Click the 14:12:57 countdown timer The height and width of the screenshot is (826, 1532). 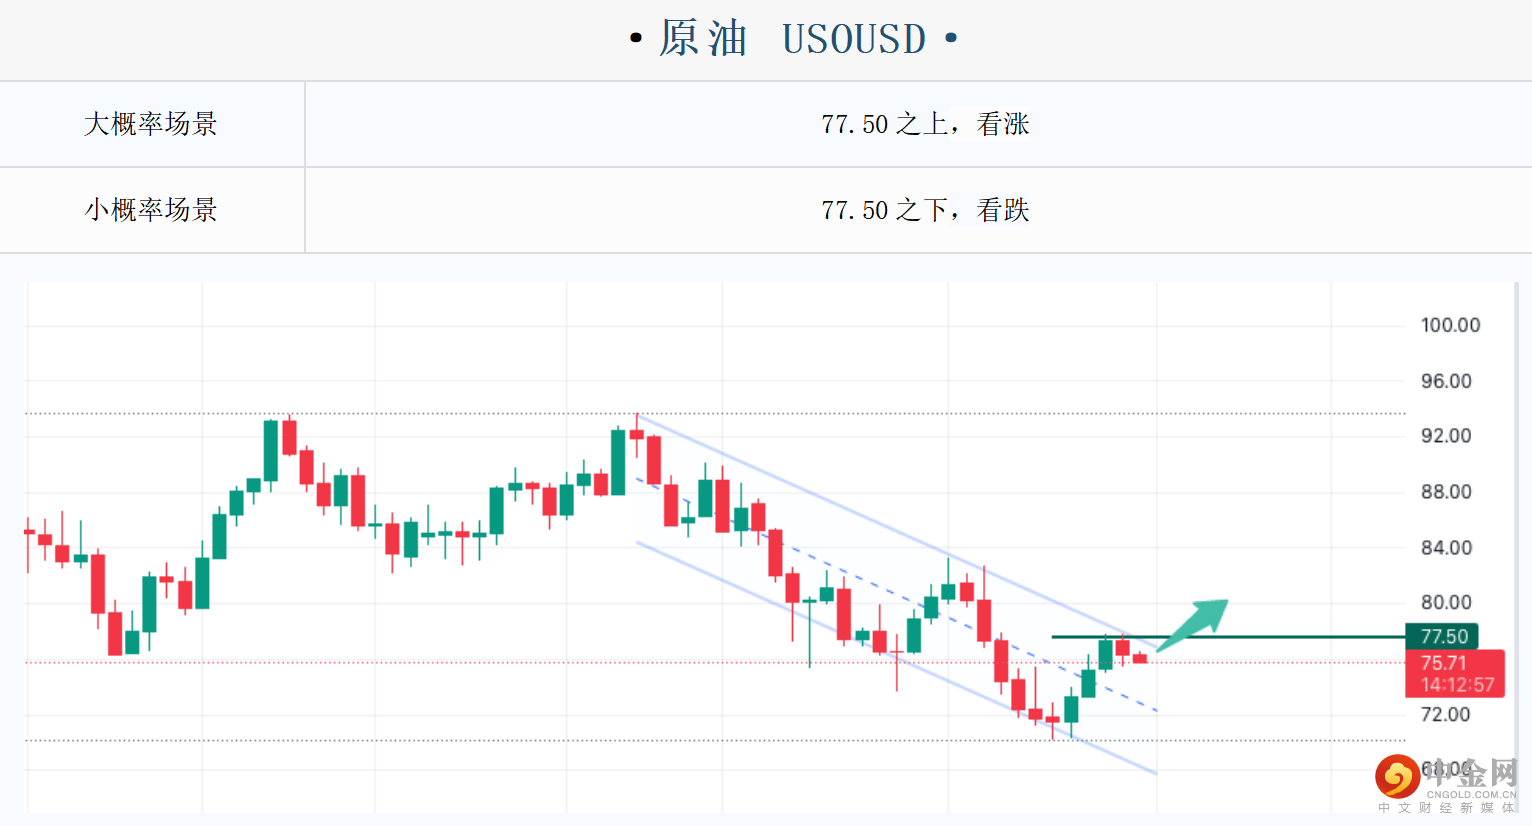(1456, 685)
